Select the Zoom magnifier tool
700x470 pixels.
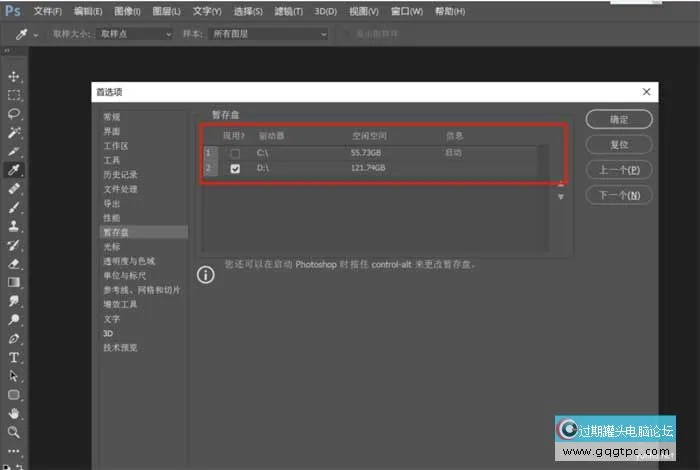14,432
